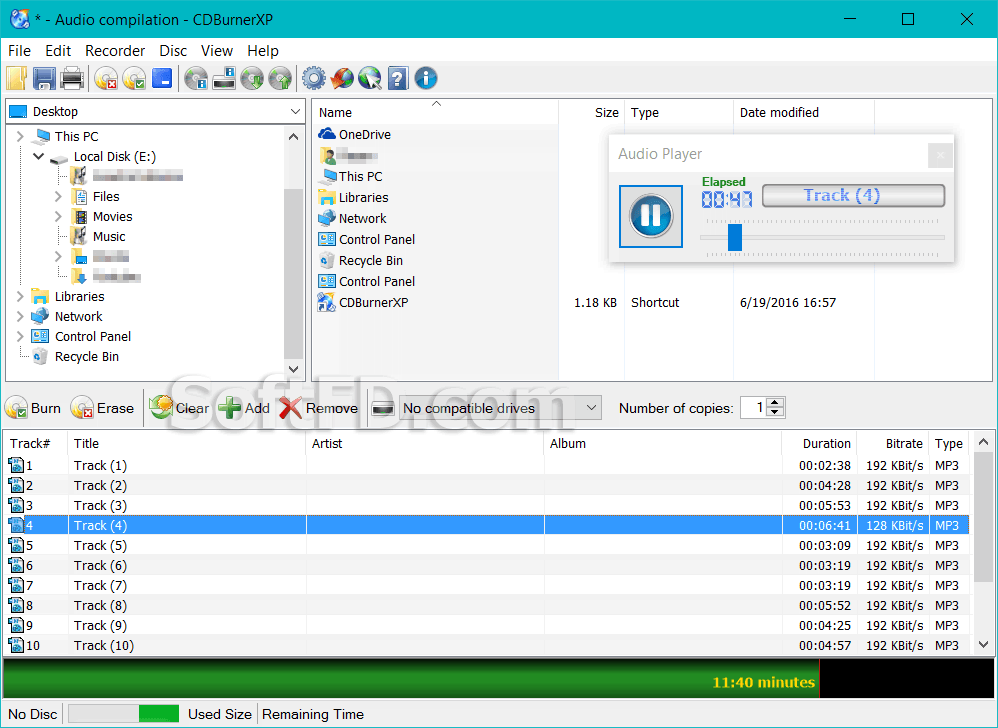Open the Edit menu

(58, 50)
